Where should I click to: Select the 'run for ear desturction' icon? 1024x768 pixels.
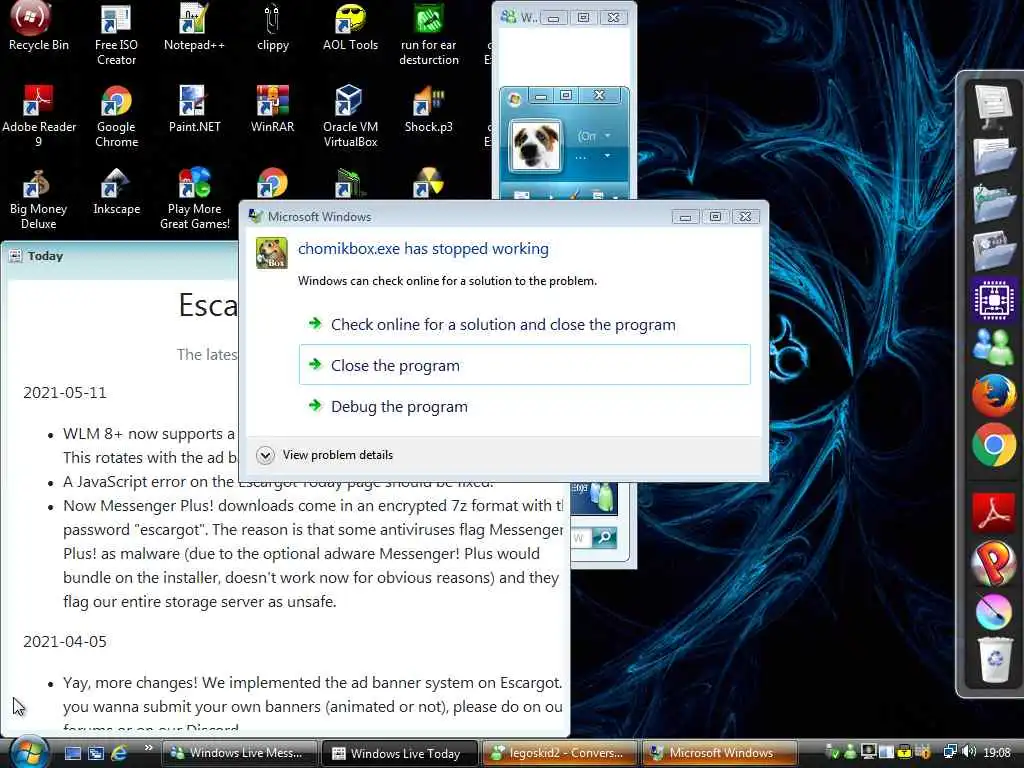pos(428,33)
